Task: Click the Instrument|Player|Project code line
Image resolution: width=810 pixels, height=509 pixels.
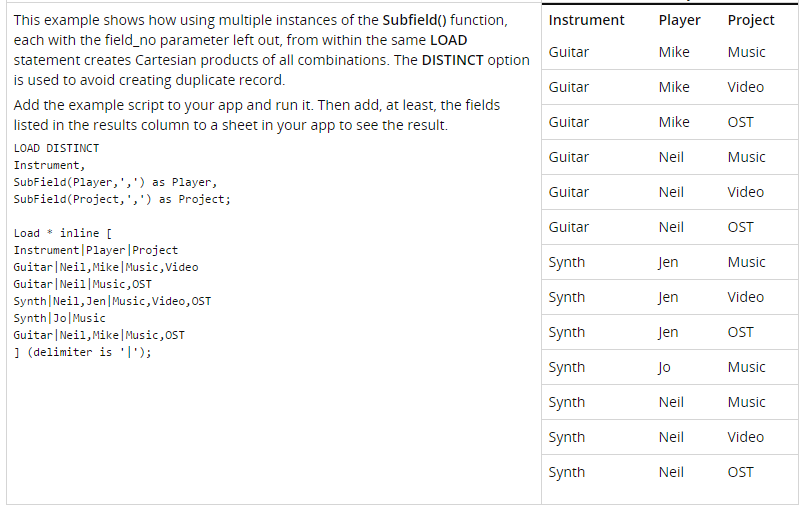Action: 96,250
